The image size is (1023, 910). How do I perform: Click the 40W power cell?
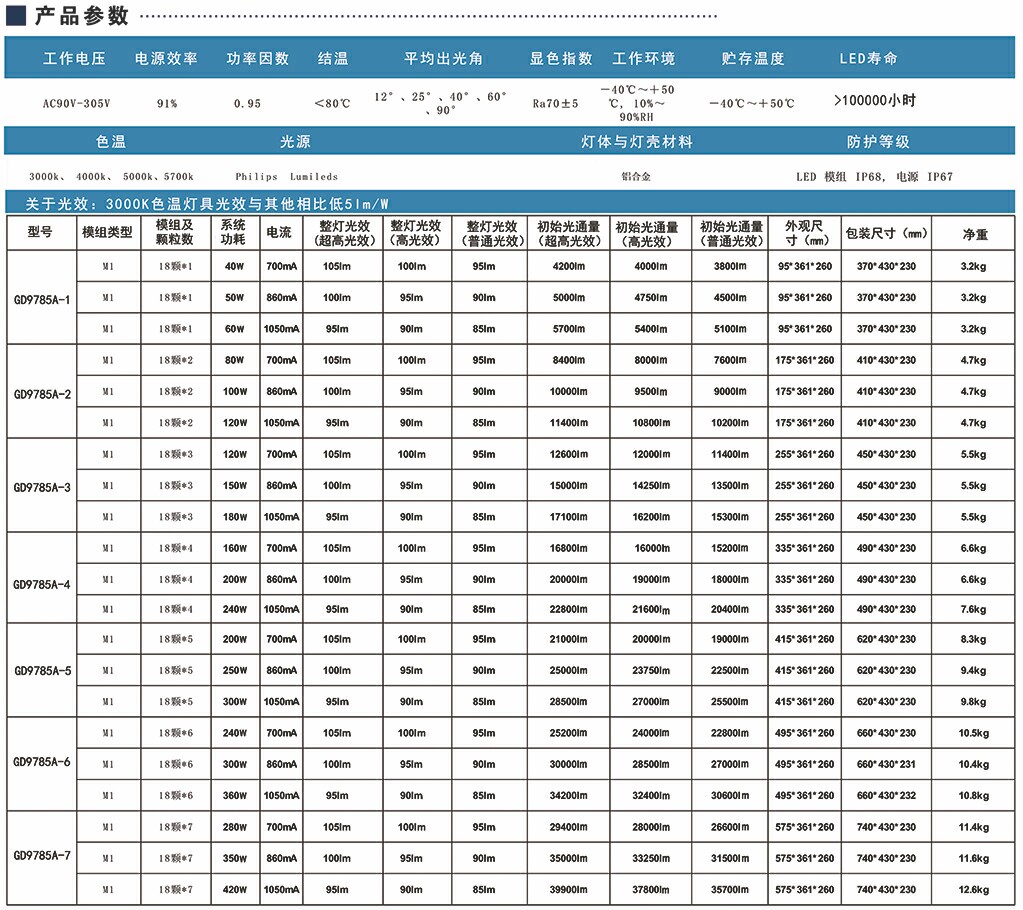(x=234, y=266)
